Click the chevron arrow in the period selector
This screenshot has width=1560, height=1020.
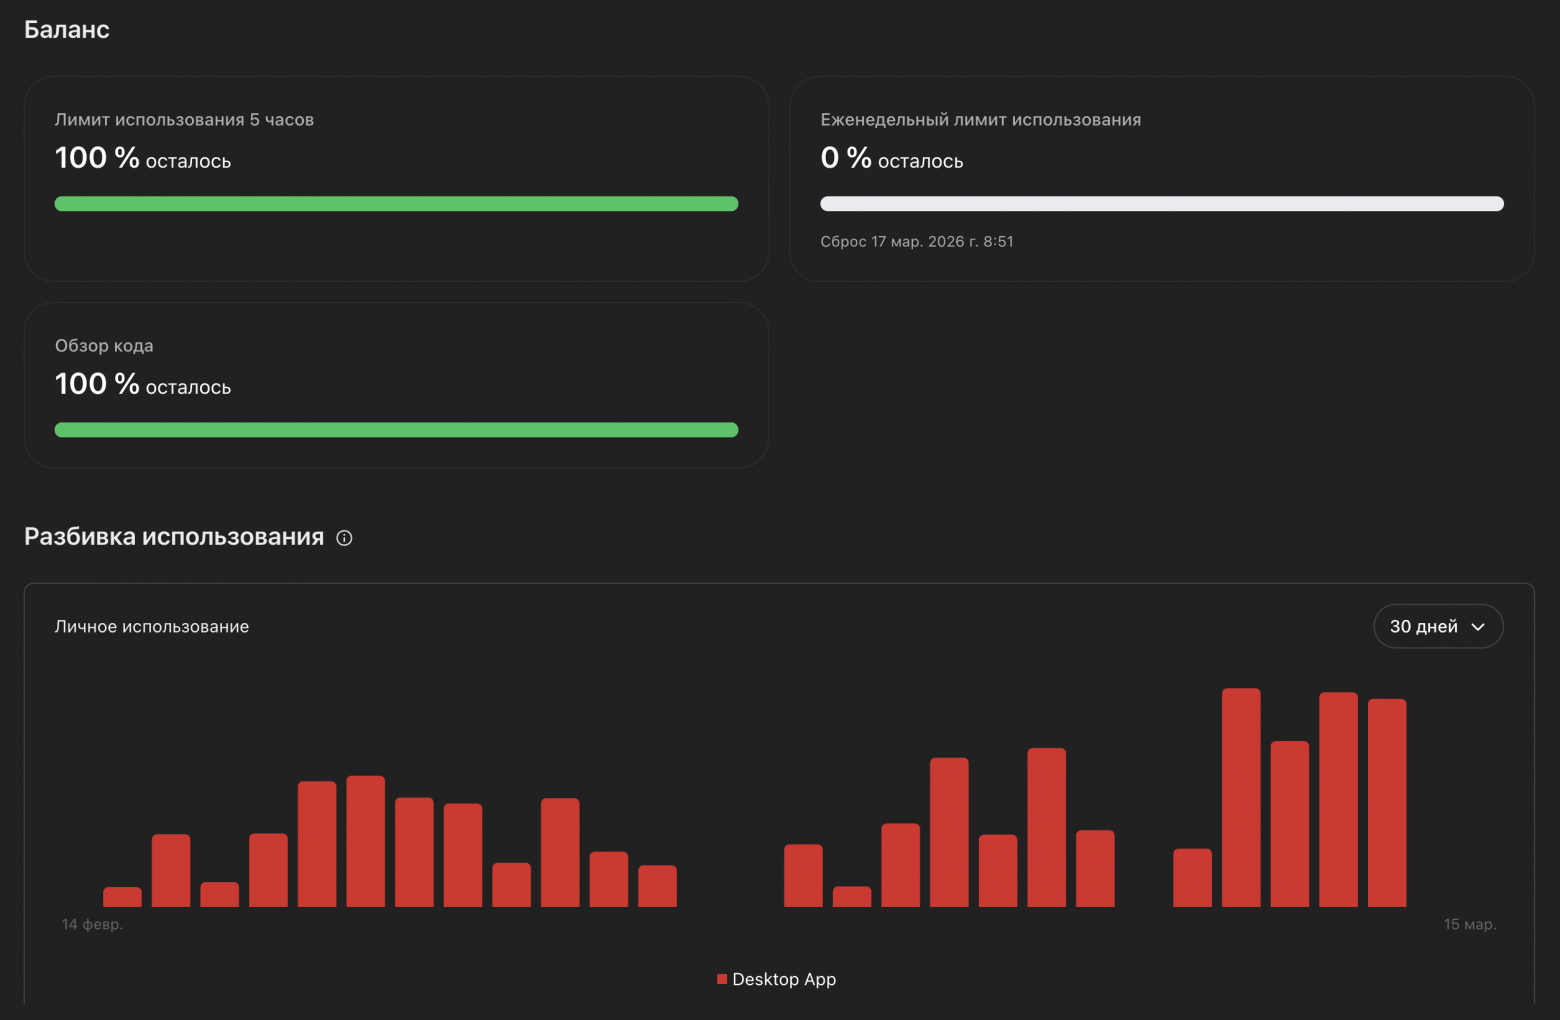tap(1478, 627)
